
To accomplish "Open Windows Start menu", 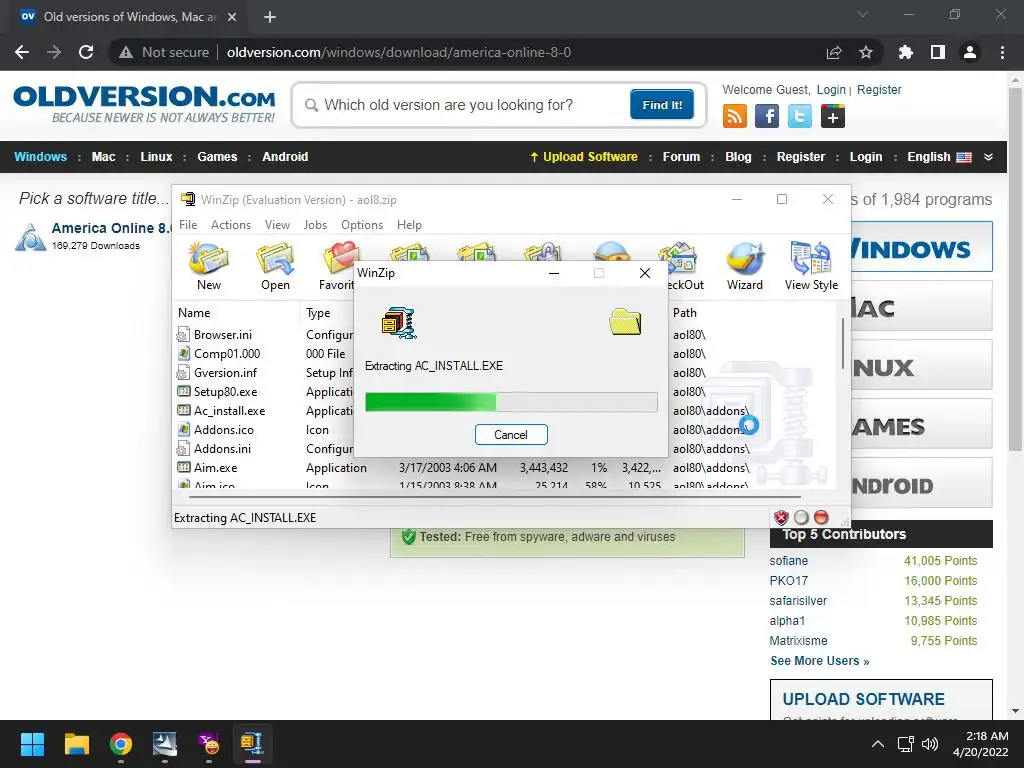I will click(32, 744).
